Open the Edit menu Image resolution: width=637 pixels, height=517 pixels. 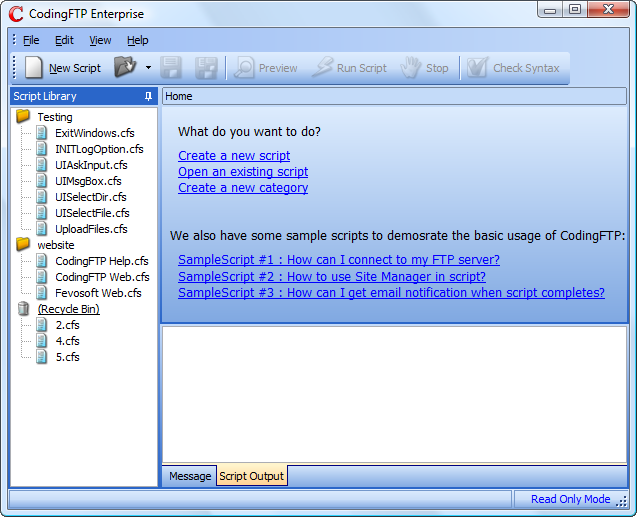(x=64, y=40)
